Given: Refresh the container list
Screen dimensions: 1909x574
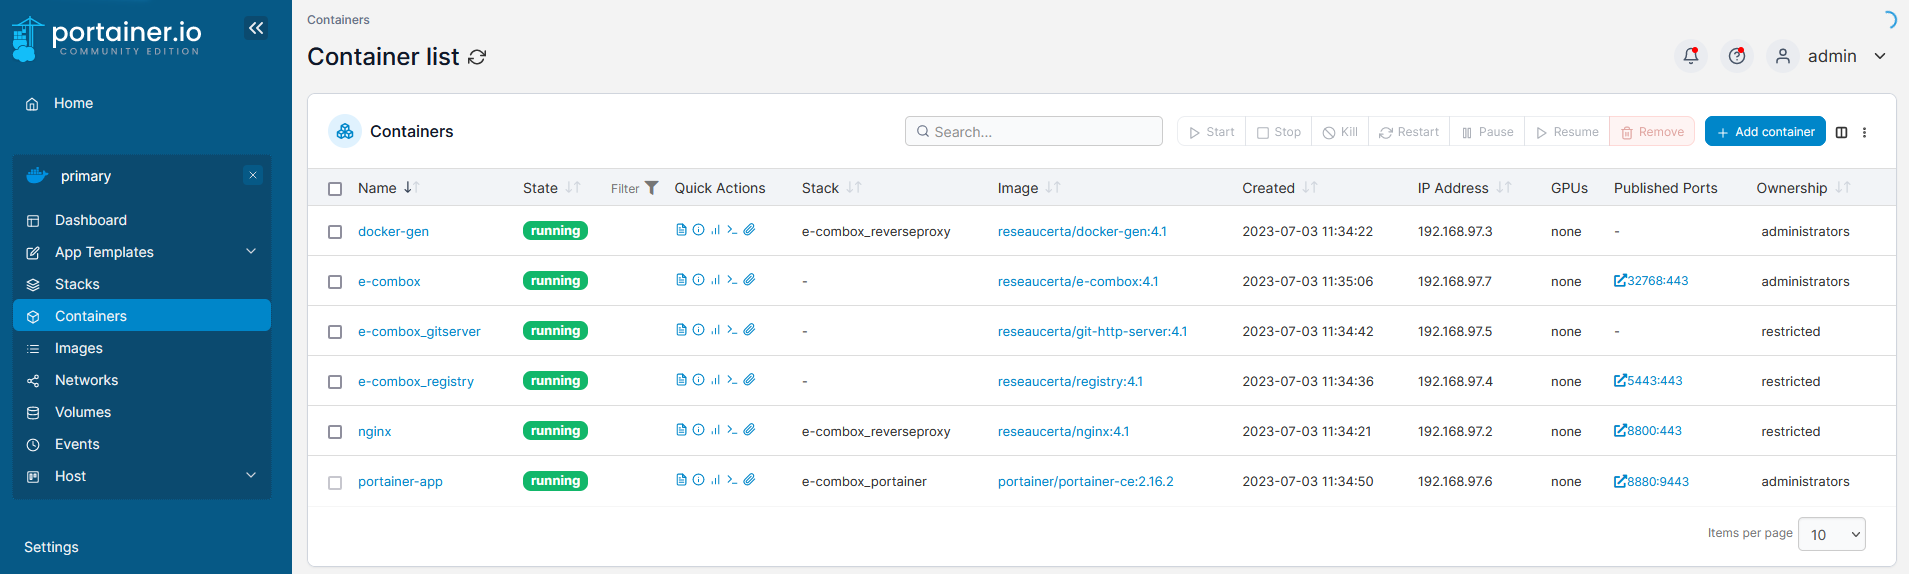Looking at the screenshot, I should point(477,57).
